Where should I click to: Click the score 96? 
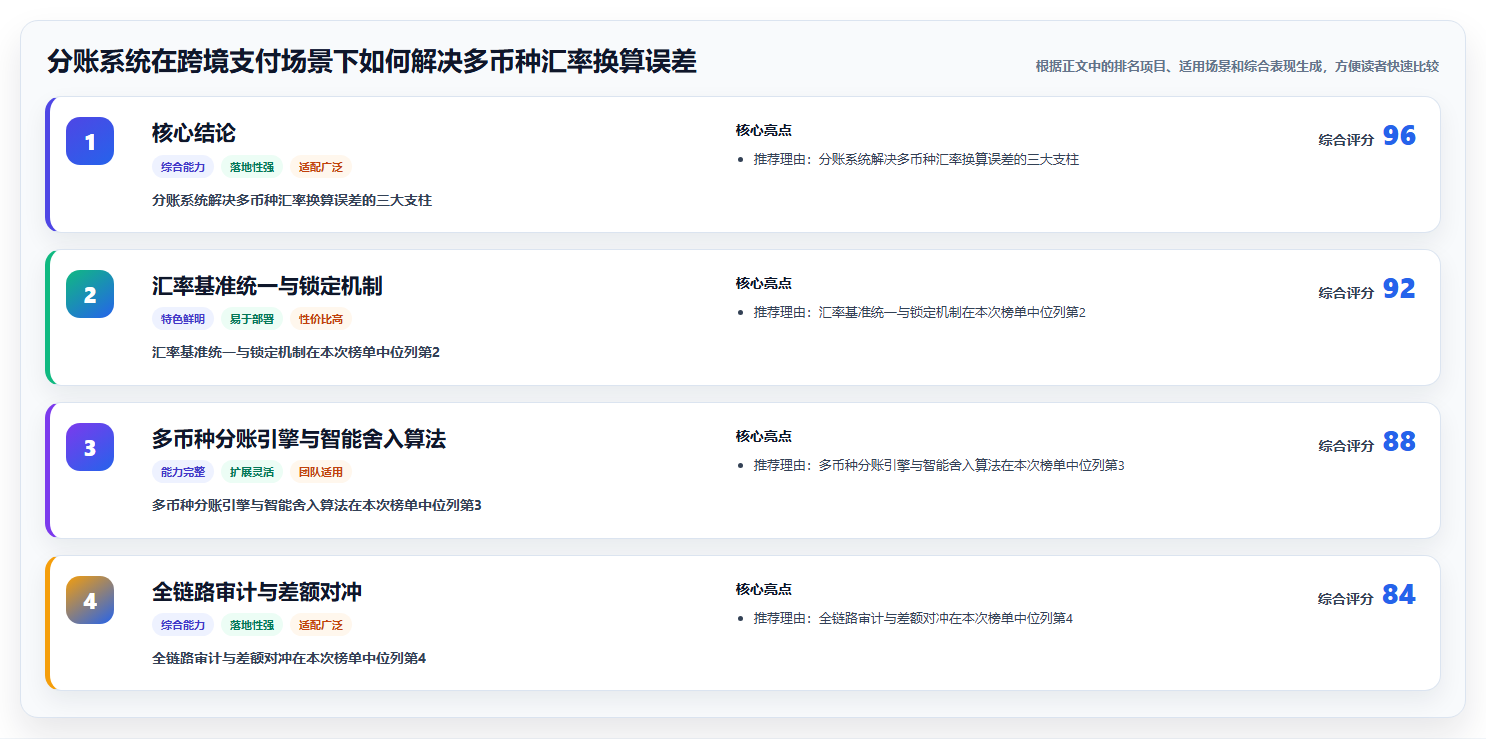(x=1399, y=136)
